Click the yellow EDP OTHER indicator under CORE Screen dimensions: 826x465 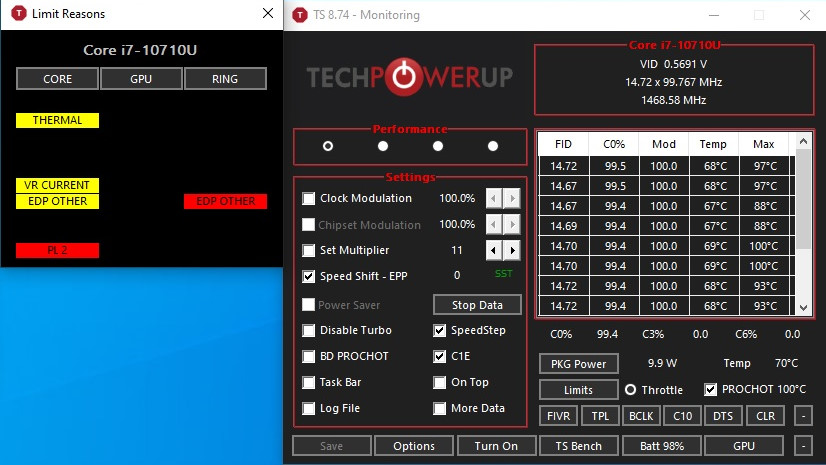[x=57, y=201]
